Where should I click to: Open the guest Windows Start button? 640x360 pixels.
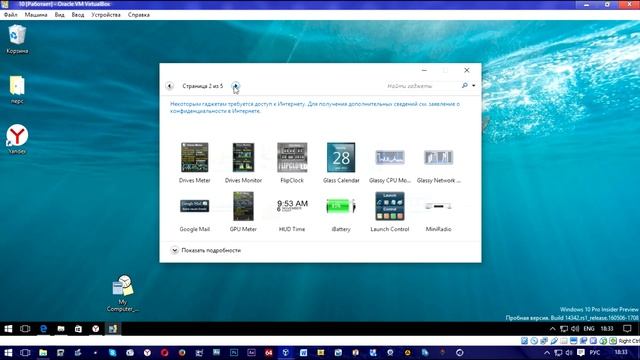click(x=8, y=329)
